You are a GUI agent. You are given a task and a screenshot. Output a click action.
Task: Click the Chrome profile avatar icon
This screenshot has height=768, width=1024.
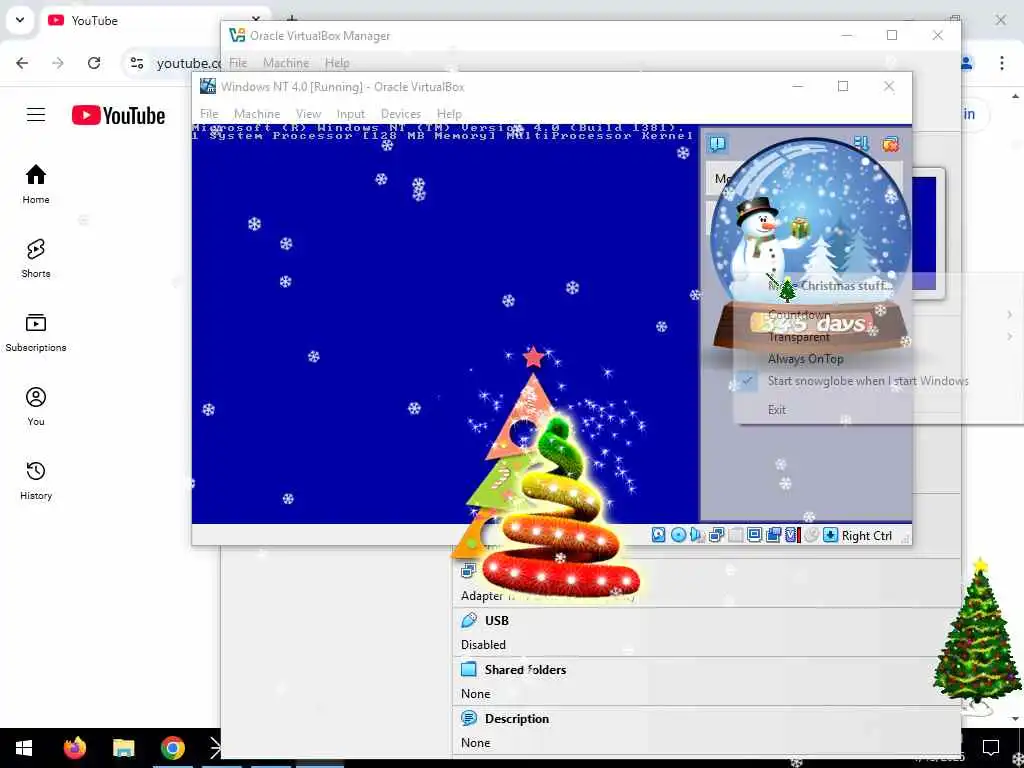pyautogui.click(x=967, y=63)
